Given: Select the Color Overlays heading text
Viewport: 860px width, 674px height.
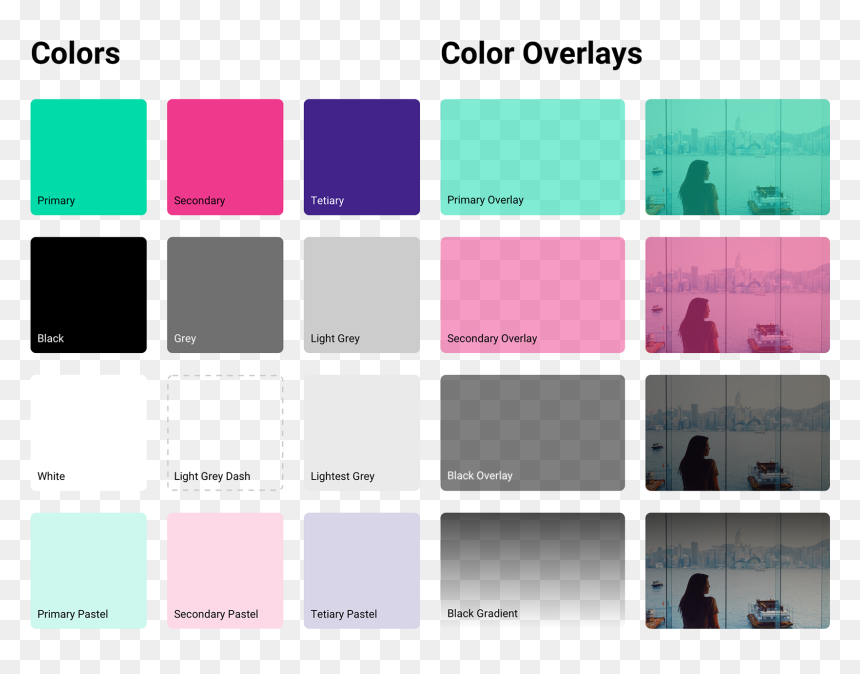Looking at the screenshot, I should click(x=541, y=54).
